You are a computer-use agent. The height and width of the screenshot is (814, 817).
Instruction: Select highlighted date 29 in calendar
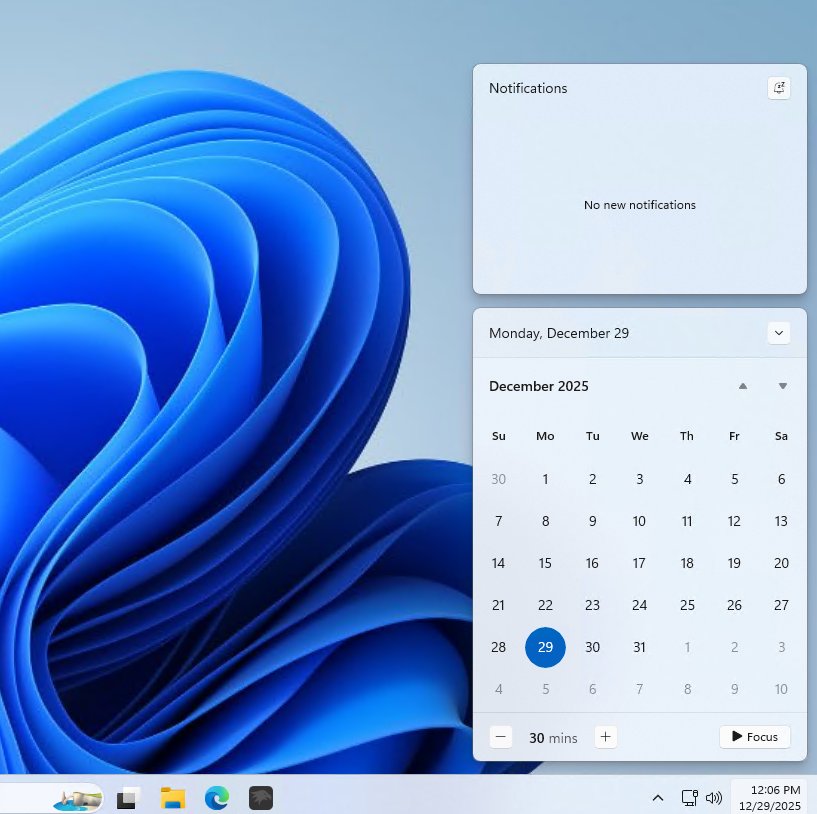tap(545, 647)
